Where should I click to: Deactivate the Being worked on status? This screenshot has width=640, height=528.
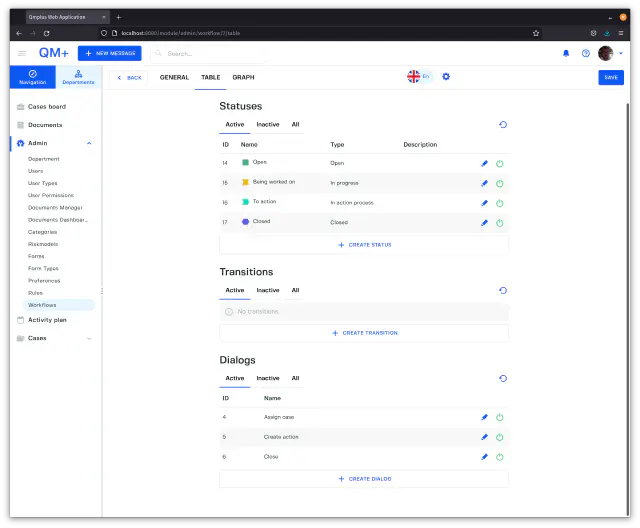point(500,183)
